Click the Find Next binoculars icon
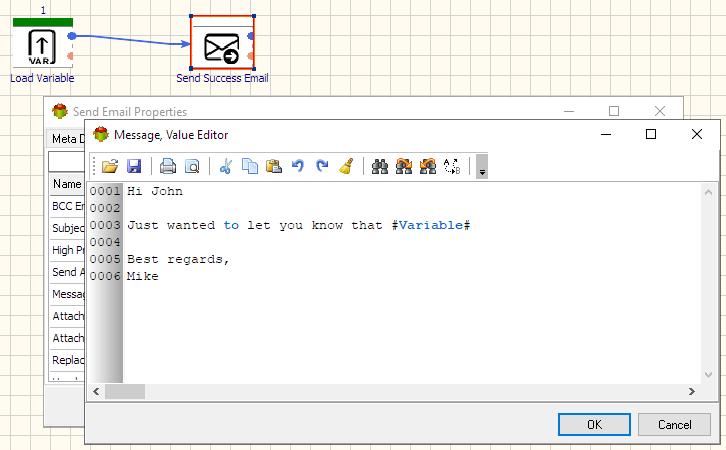The image size is (726, 450). point(404,166)
